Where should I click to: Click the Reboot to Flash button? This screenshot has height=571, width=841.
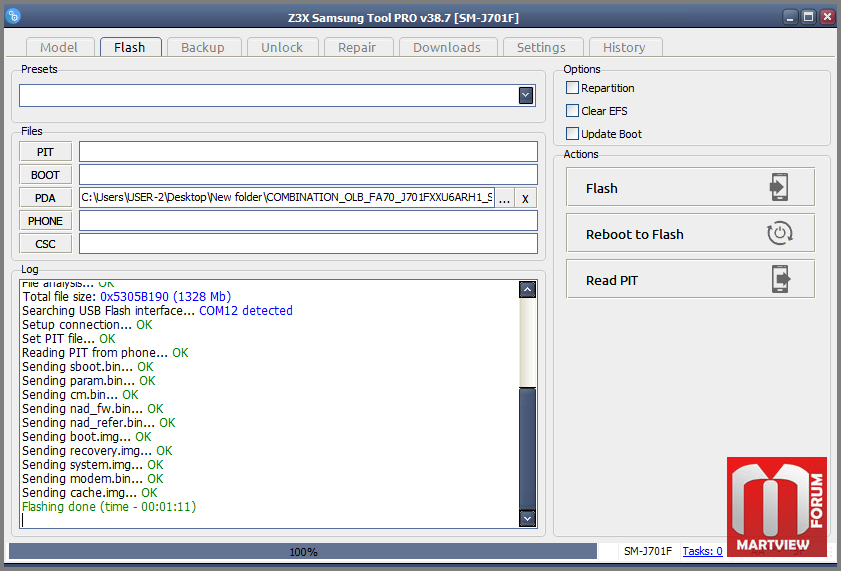690,233
